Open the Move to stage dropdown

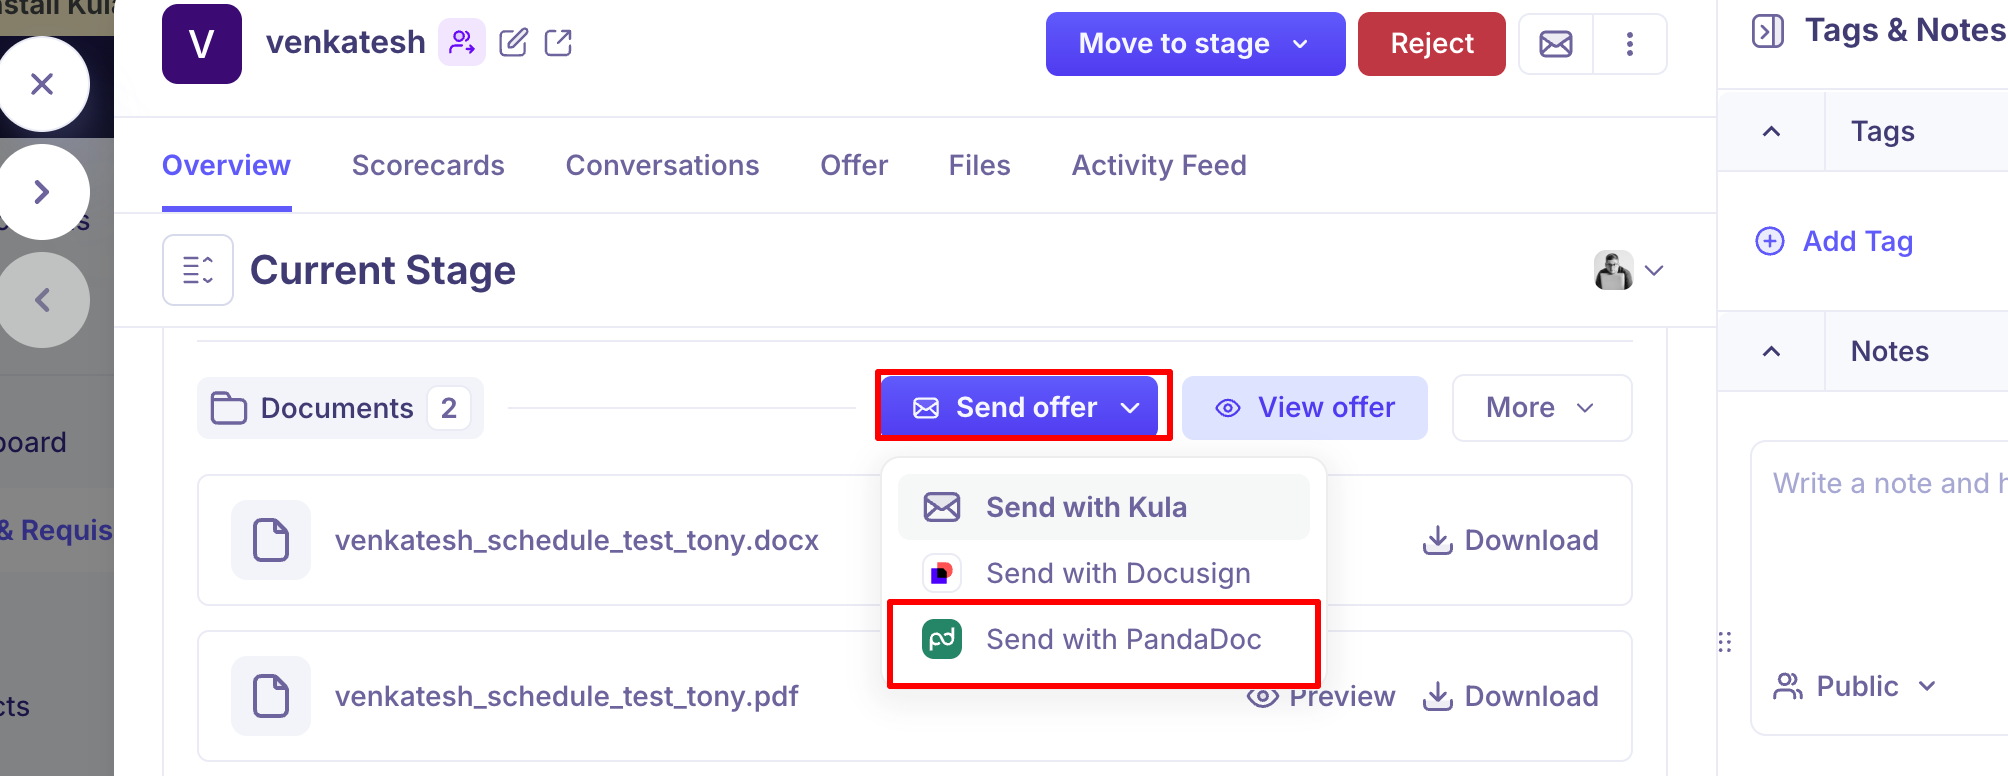[1194, 44]
